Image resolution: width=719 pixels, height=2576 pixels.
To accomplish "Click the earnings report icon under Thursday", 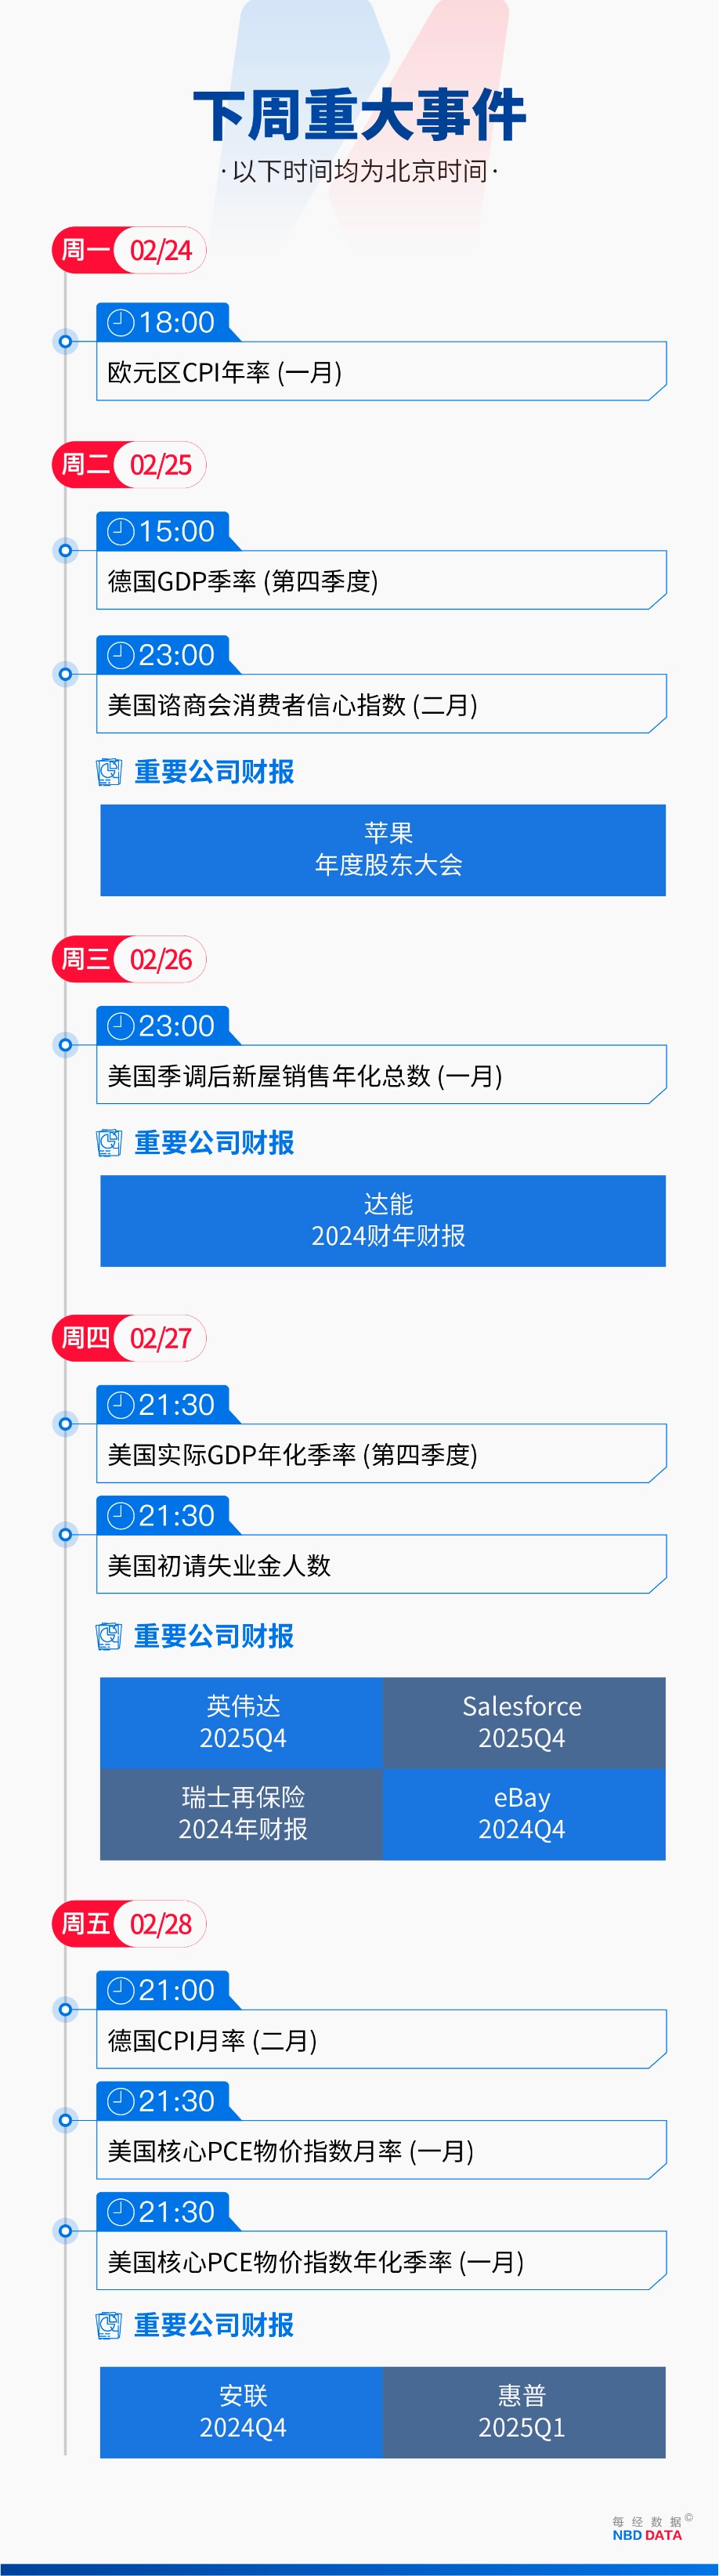I will point(109,1636).
